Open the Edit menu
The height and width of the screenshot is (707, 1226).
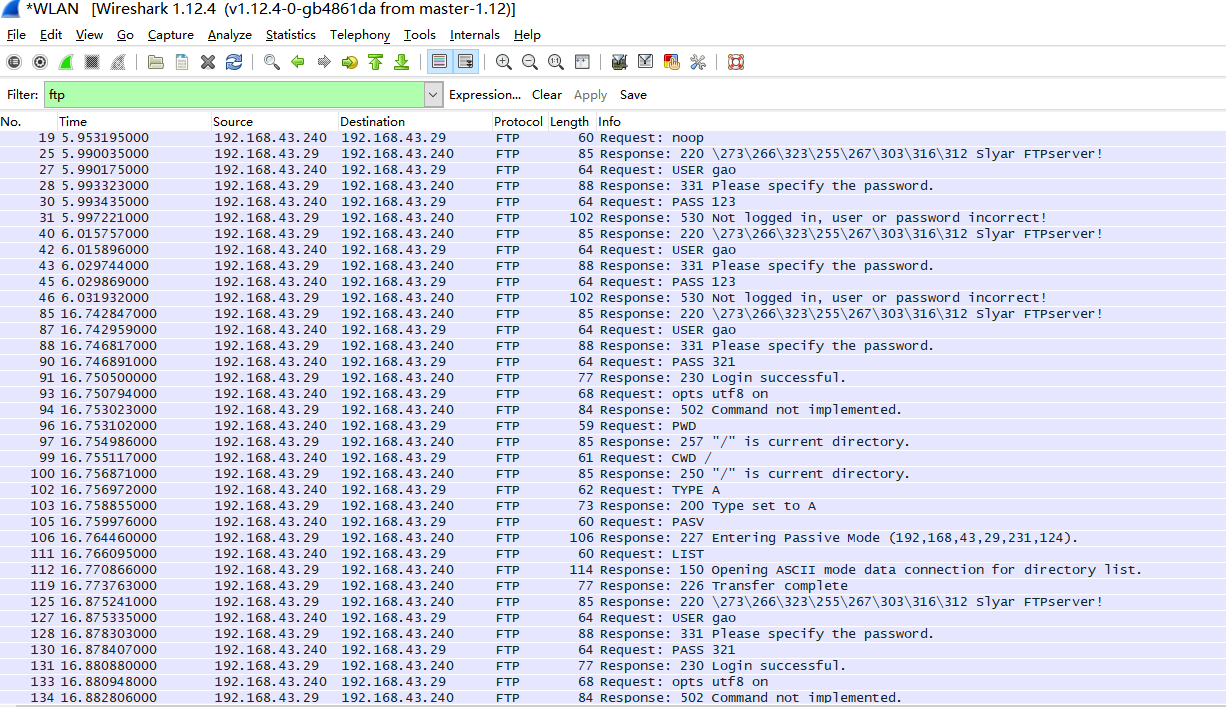tap(51, 35)
